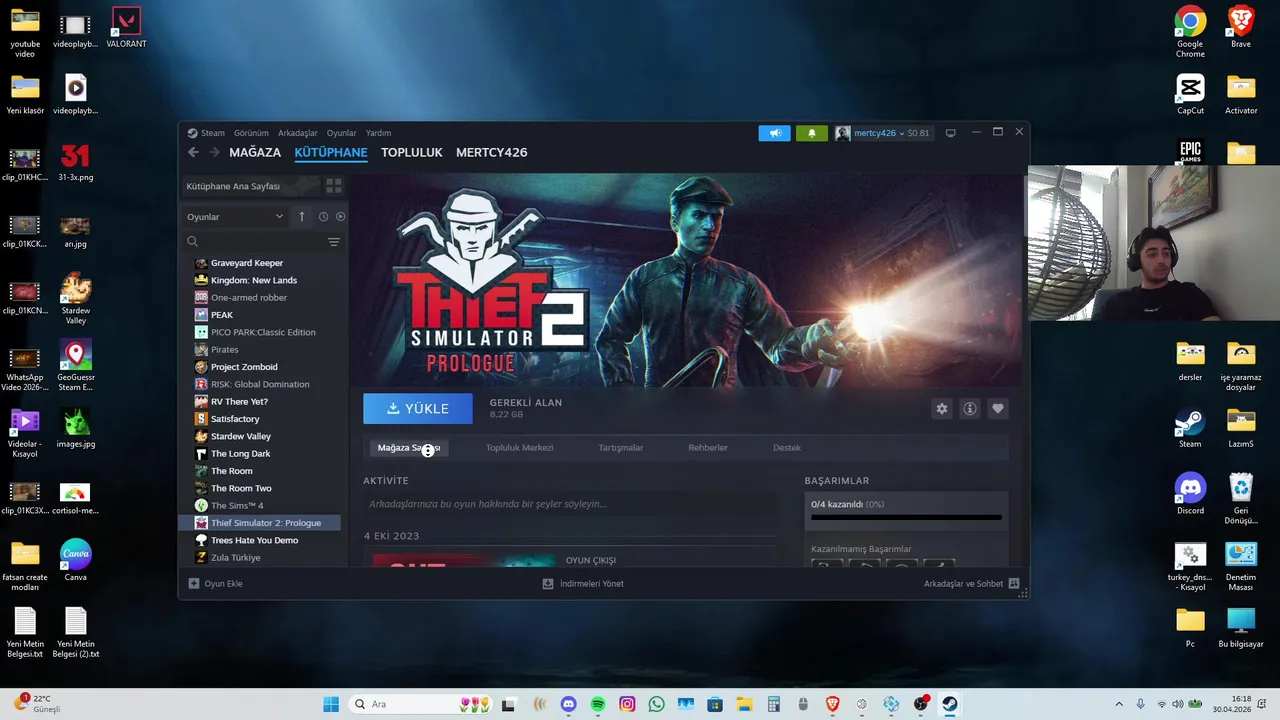This screenshot has height=720, width=1280.
Task: Open Instagram from the taskbar
Action: 627,704
